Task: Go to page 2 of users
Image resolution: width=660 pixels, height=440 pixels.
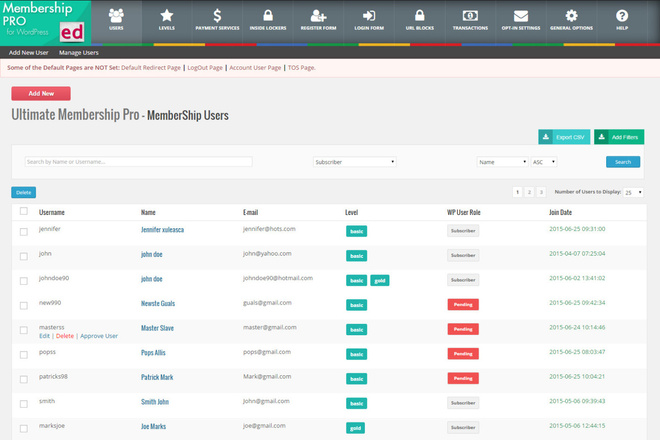Action: [529, 192]
